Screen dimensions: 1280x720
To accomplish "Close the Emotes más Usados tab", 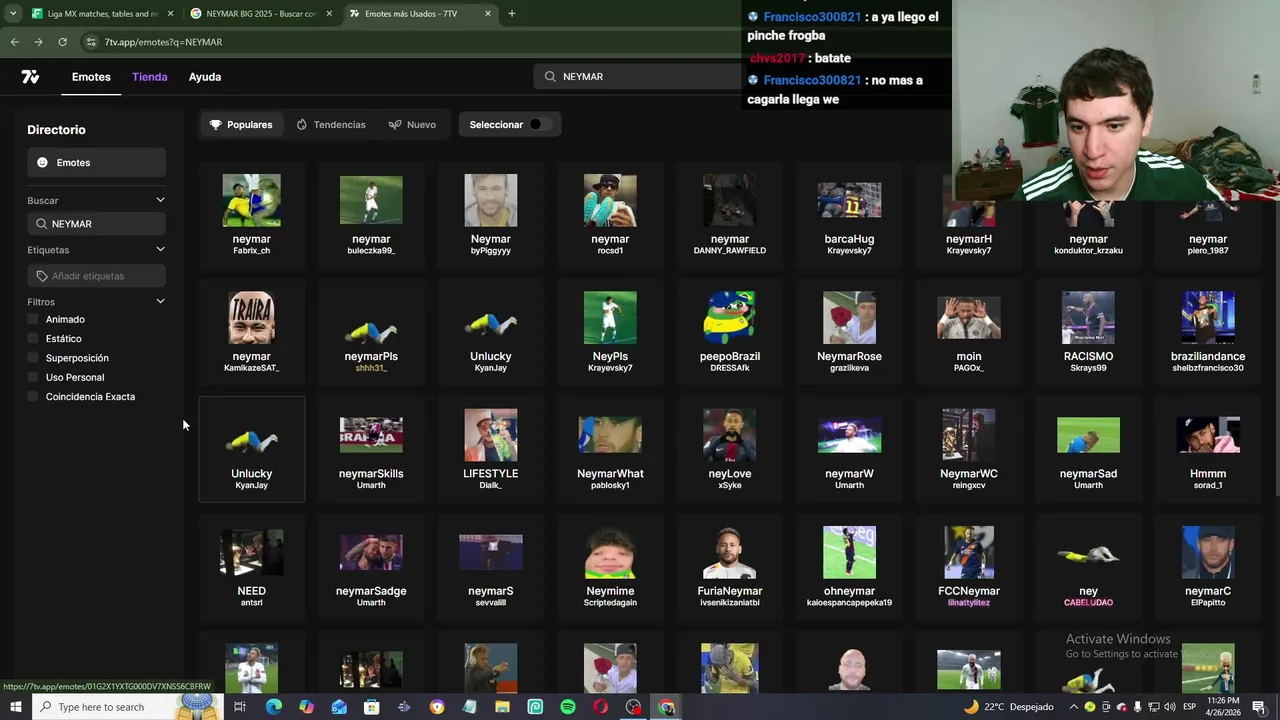I will tap(488, 13).
